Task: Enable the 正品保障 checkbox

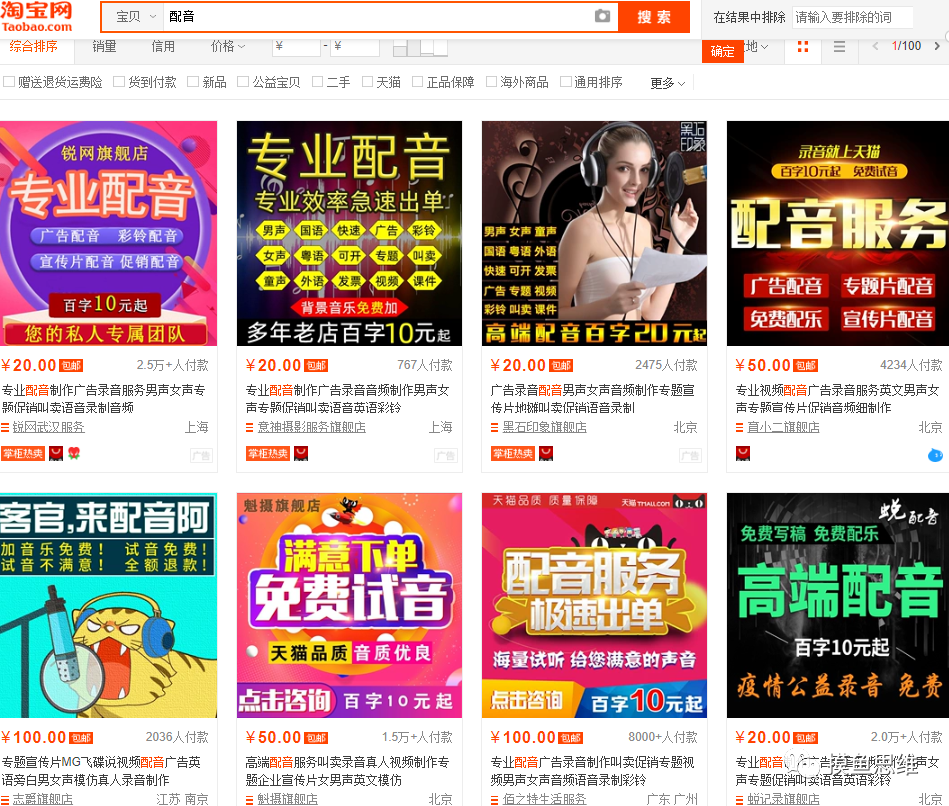Action: click(x=418, y=82)
